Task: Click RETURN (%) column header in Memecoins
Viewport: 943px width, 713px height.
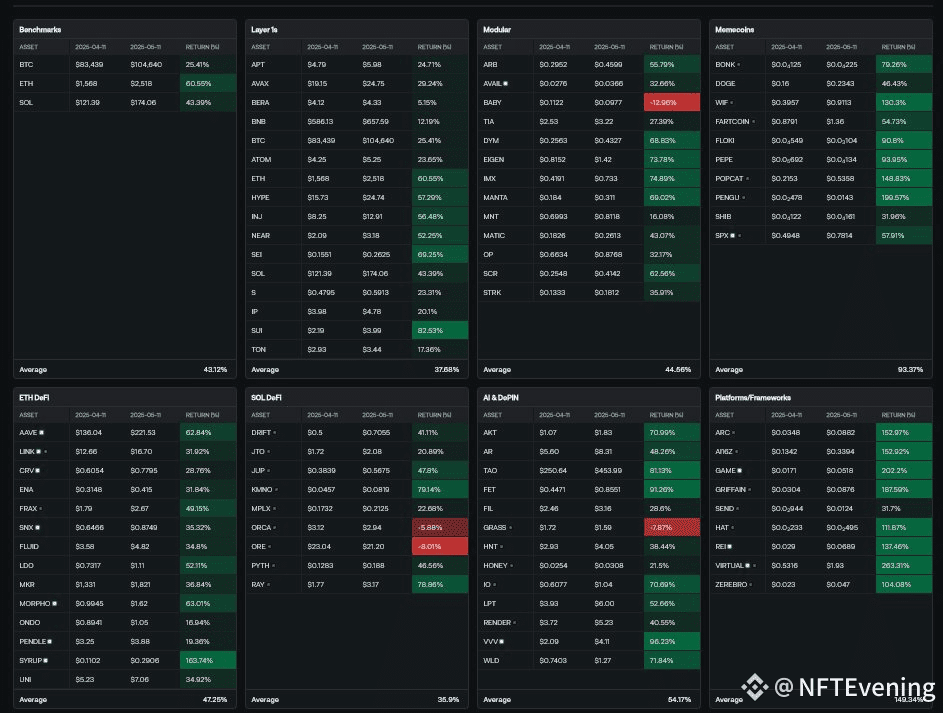Action: pos(898,47)
